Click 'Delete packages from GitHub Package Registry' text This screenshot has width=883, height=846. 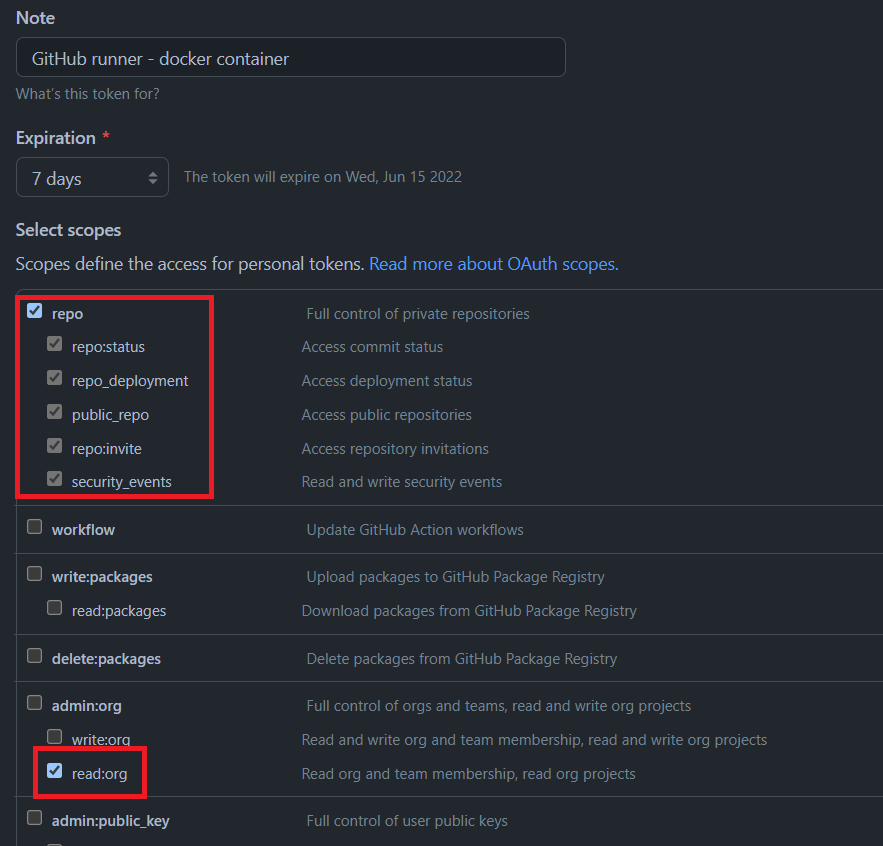tap(462, 659)
